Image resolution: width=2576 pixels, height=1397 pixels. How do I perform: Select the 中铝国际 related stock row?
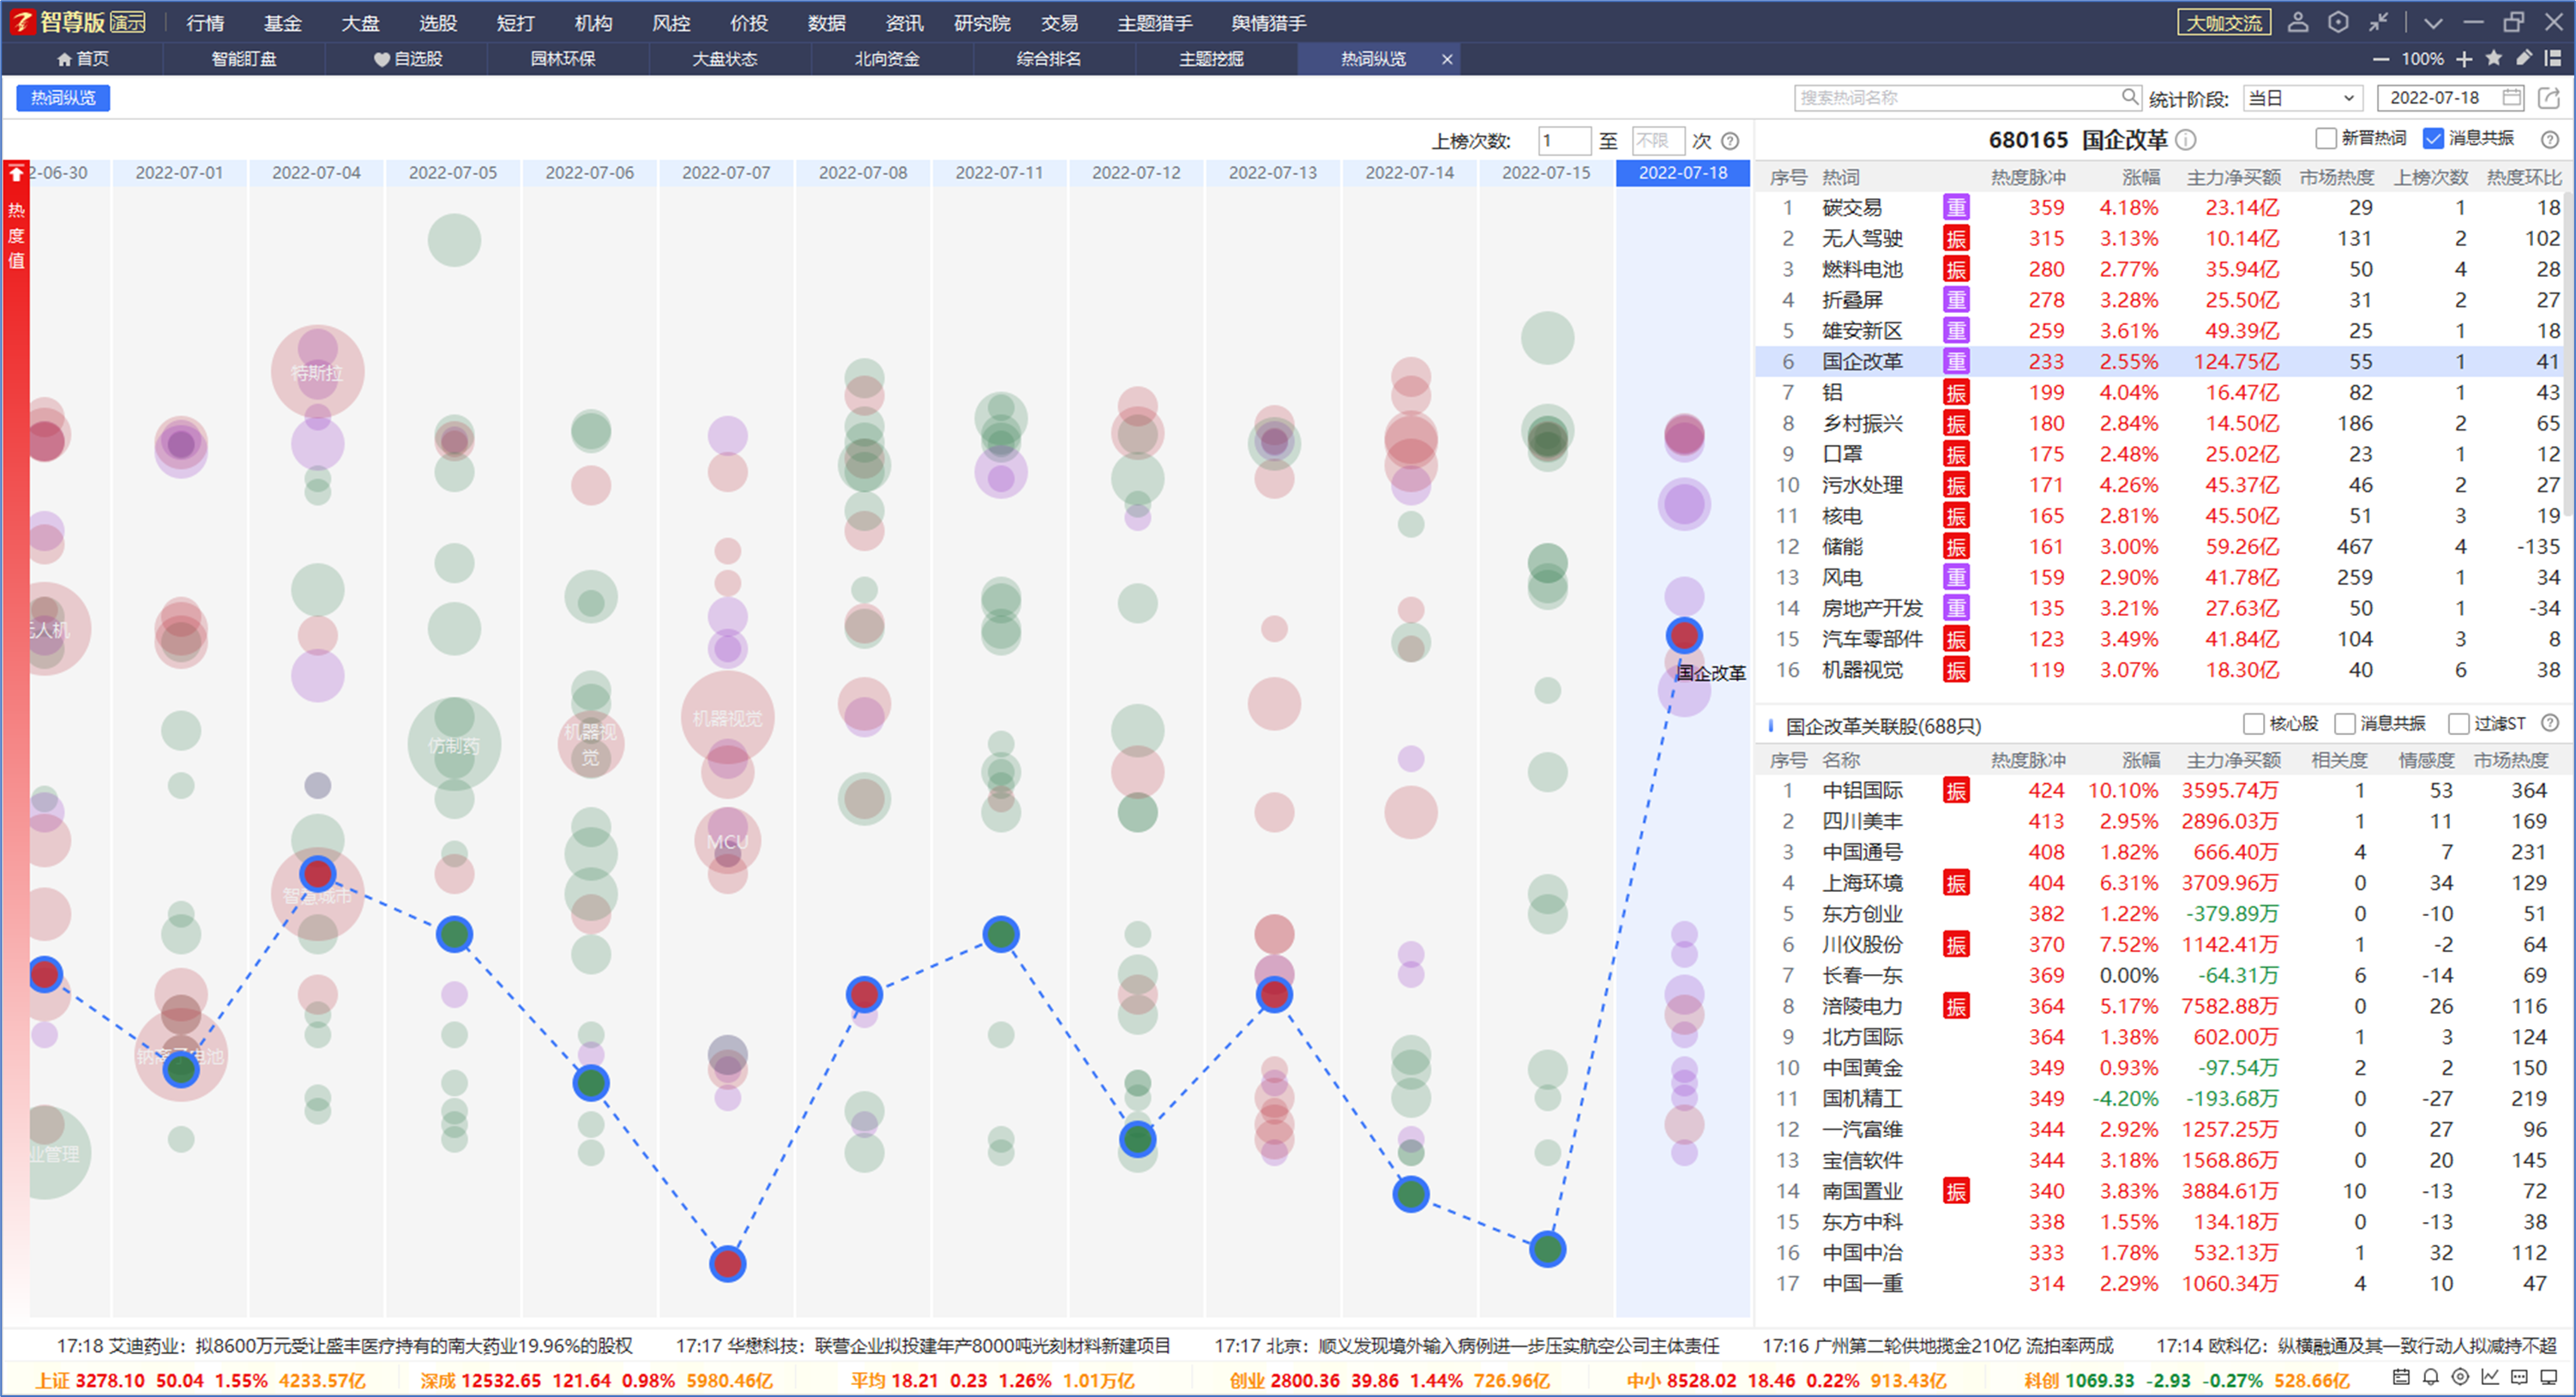tap(2164, 790)
